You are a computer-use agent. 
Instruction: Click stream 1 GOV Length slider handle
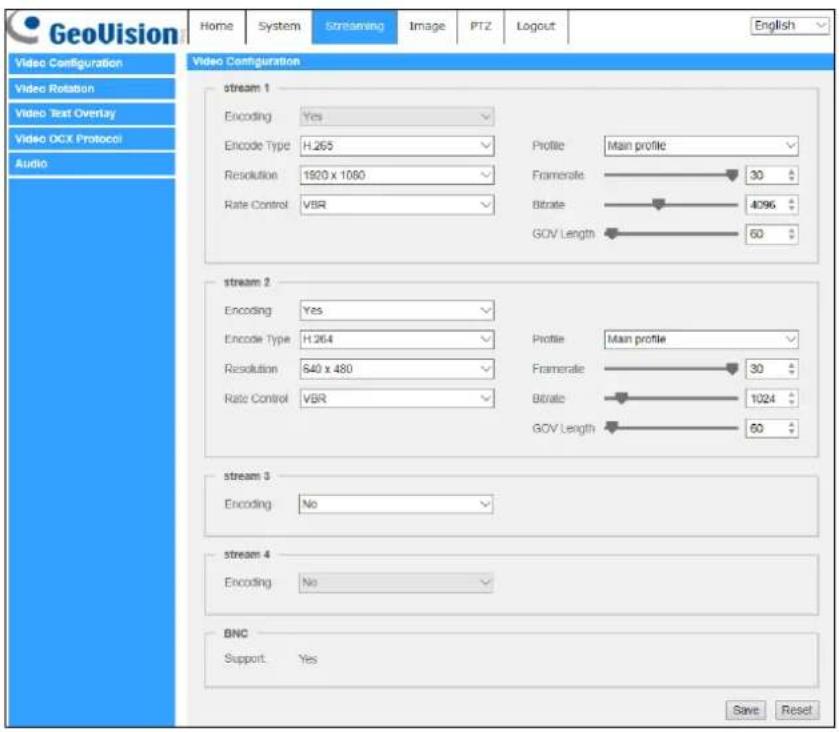point(612,234)
